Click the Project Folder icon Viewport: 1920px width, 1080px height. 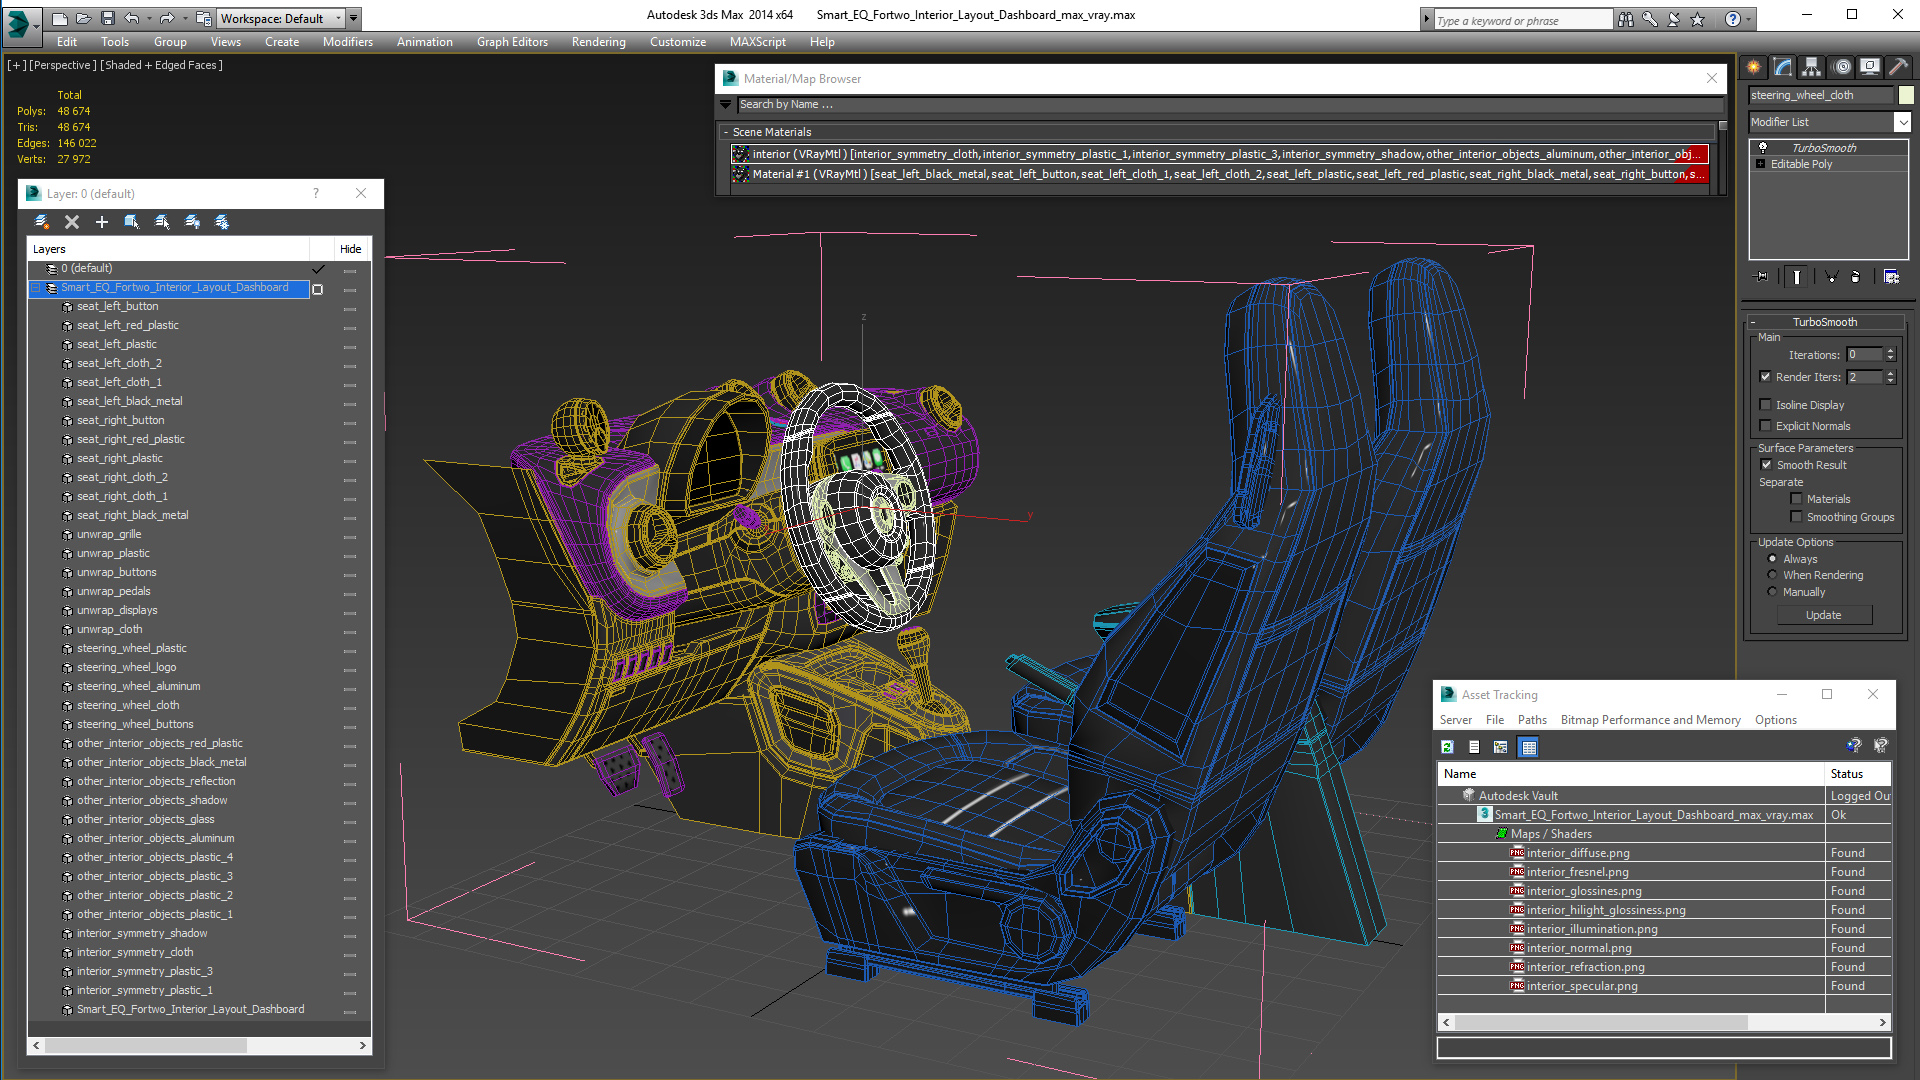pos(204,19)
